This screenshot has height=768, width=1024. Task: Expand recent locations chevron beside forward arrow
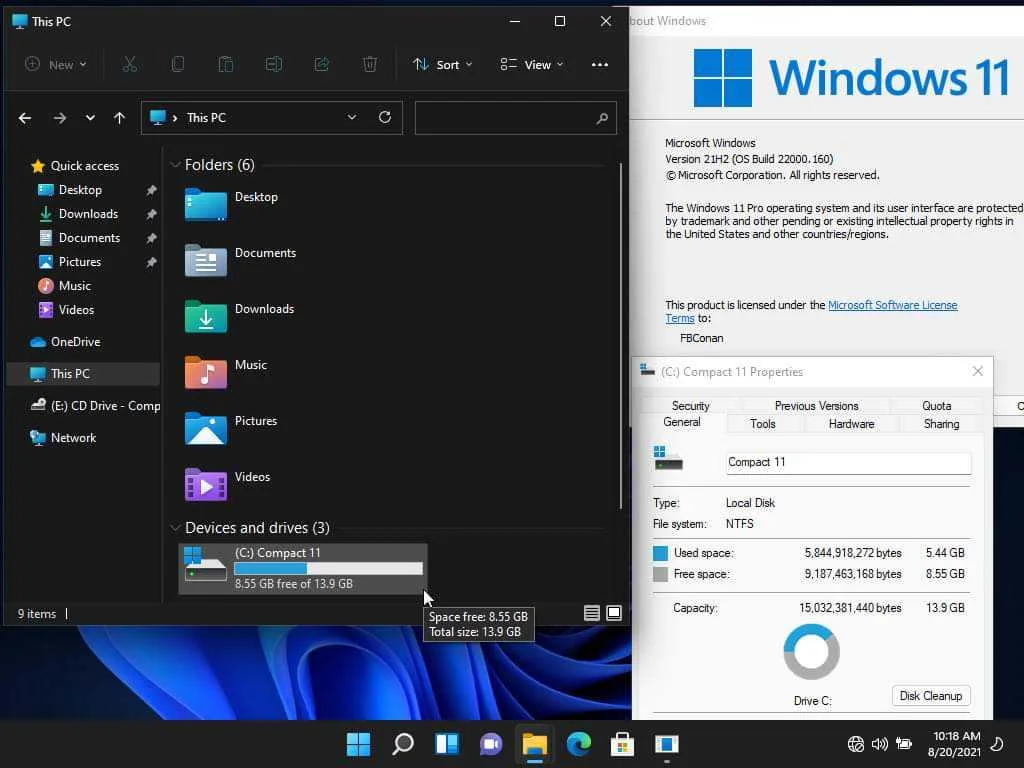(x=90, y=118)
